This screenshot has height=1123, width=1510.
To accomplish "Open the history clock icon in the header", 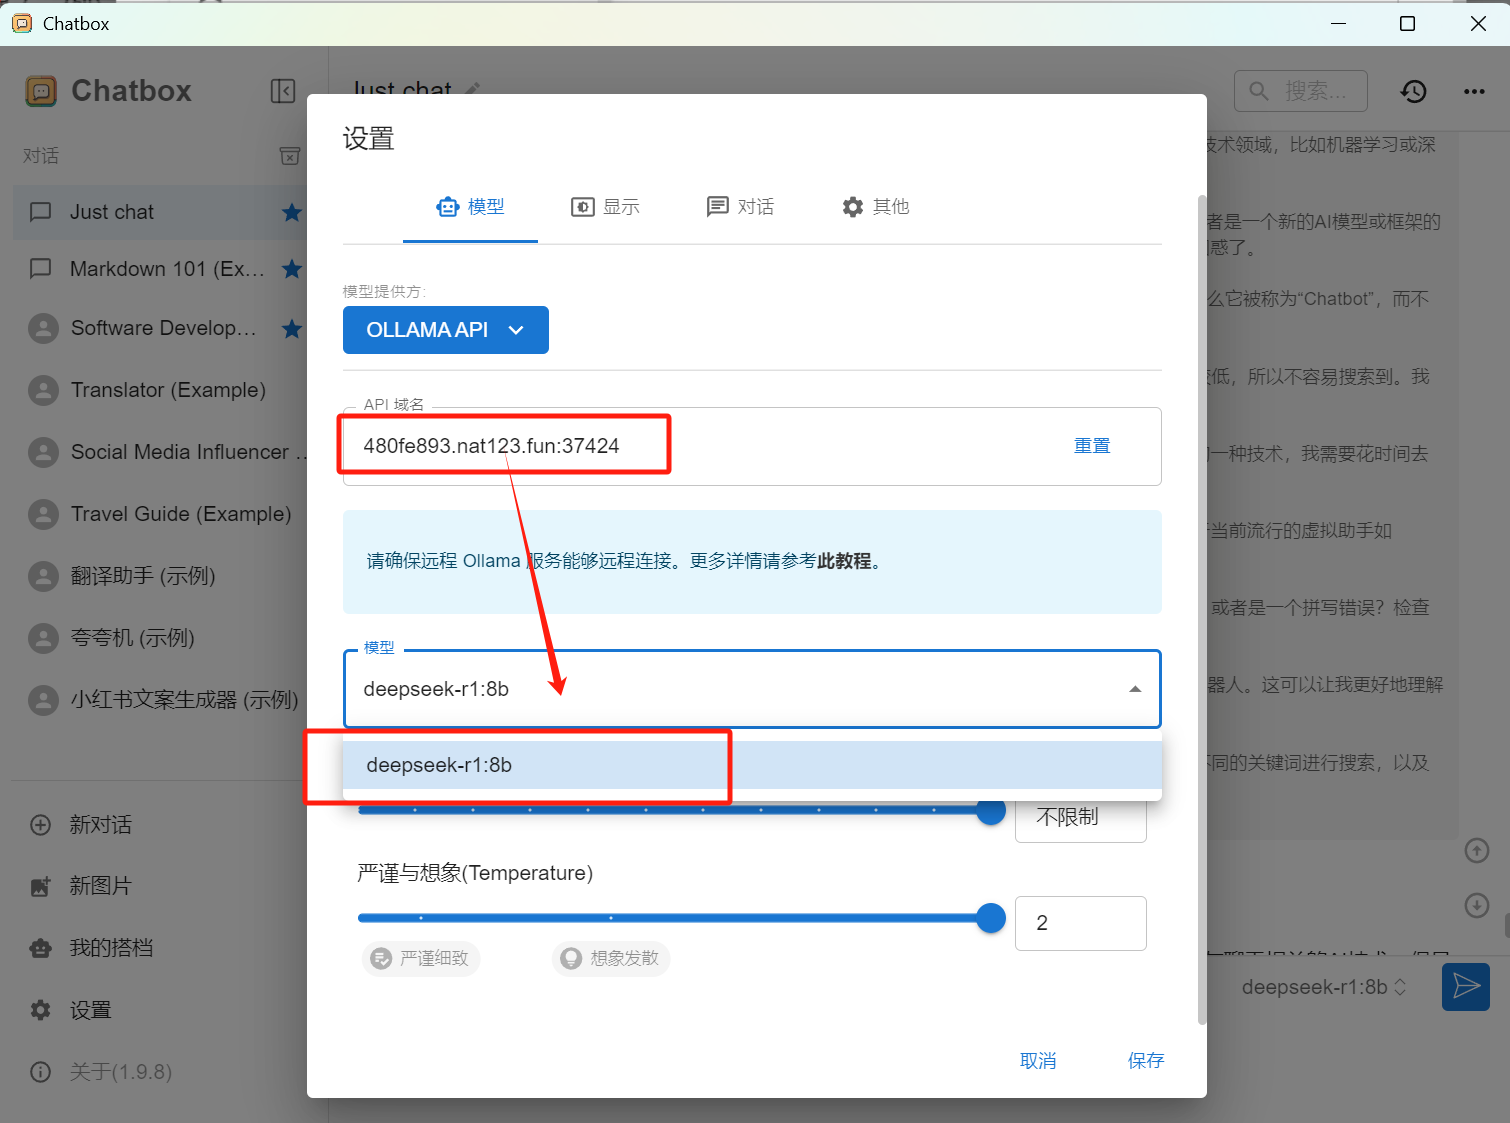I will [1413, 92].
